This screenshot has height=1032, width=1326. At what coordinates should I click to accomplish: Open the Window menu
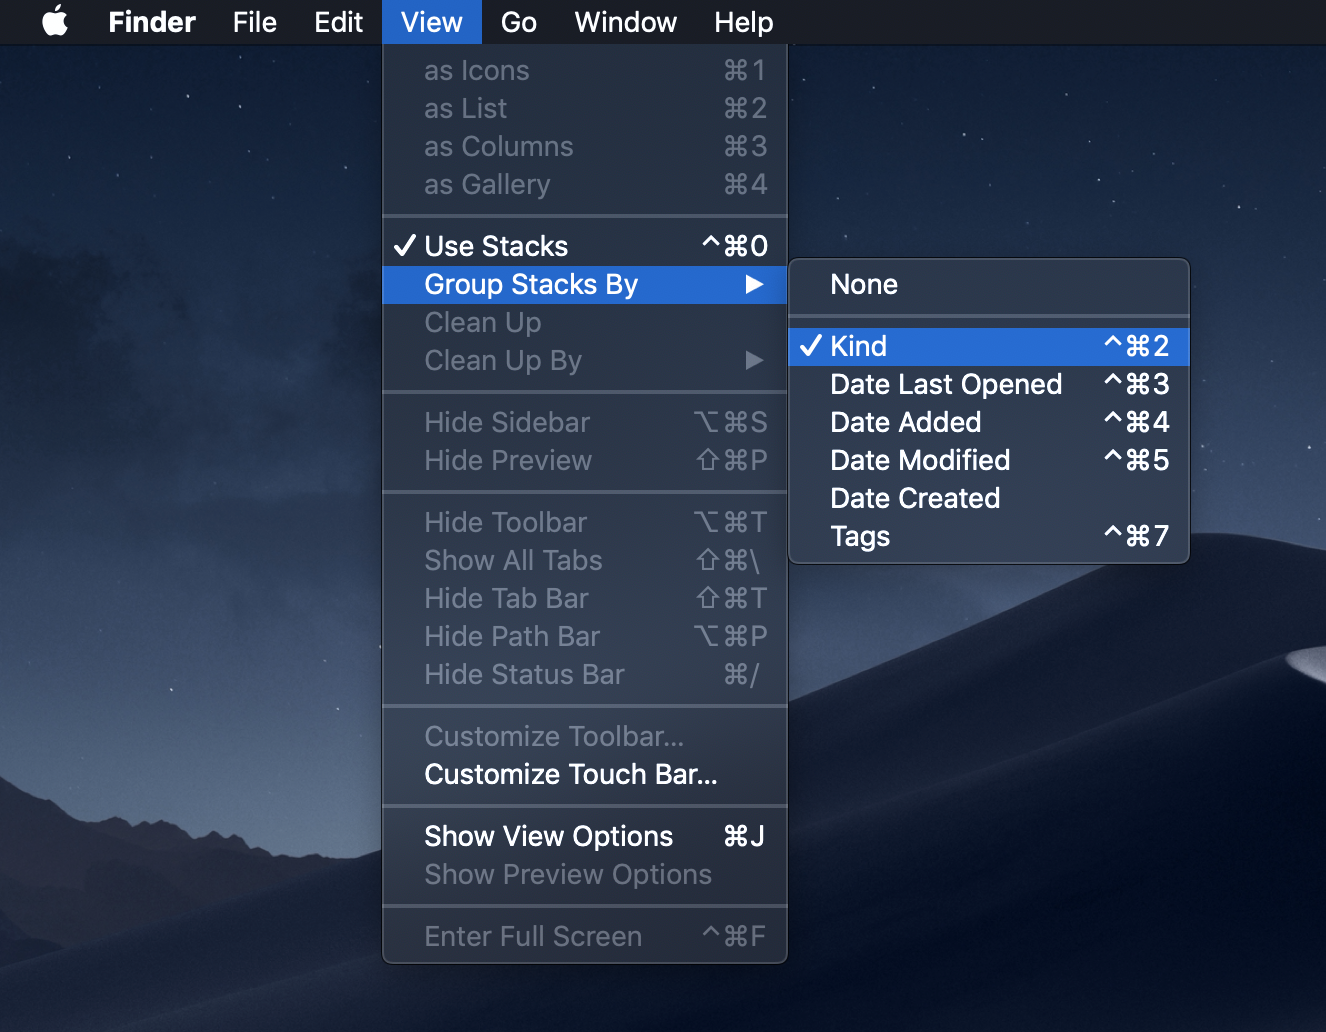click(625, 22)
